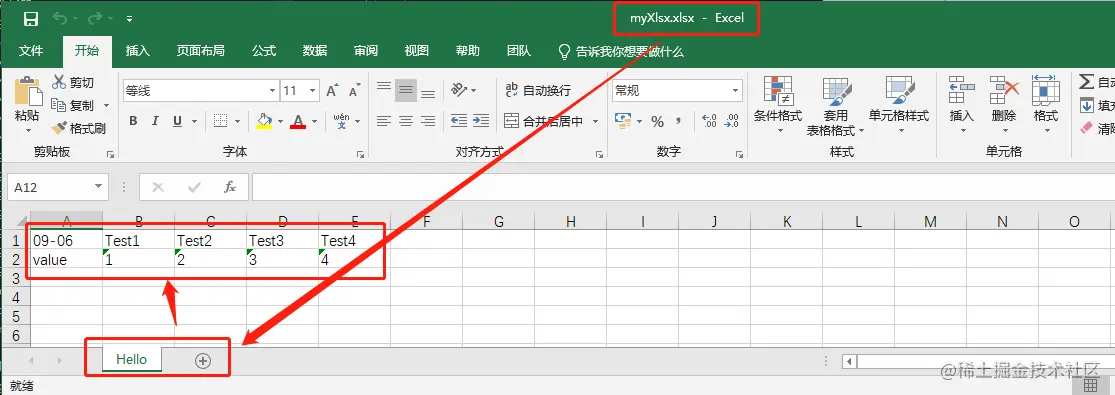Screen dimensions: 1115x395
Task: Click the Save icon in quick access toolbar
Action: pos(31,19)
